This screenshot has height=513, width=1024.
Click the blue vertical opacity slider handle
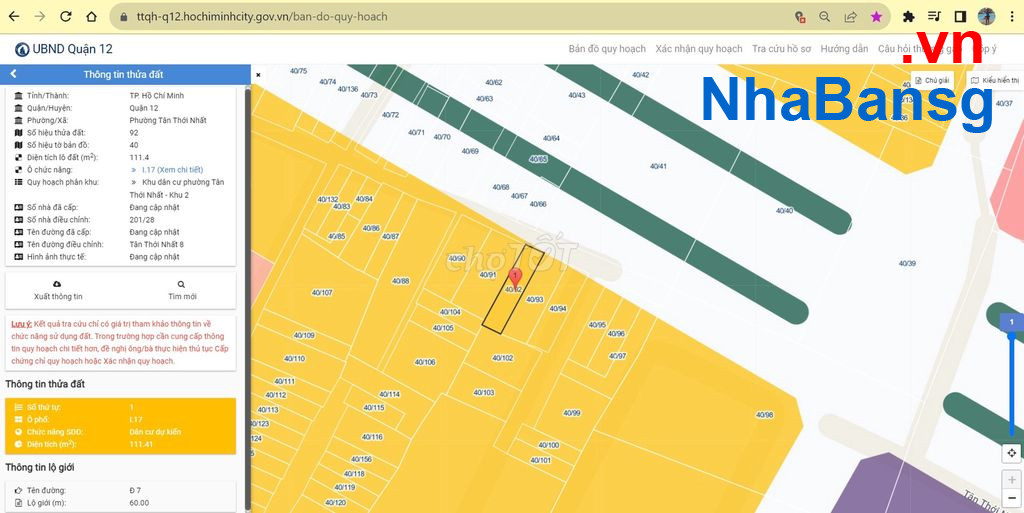point(1011,322)
